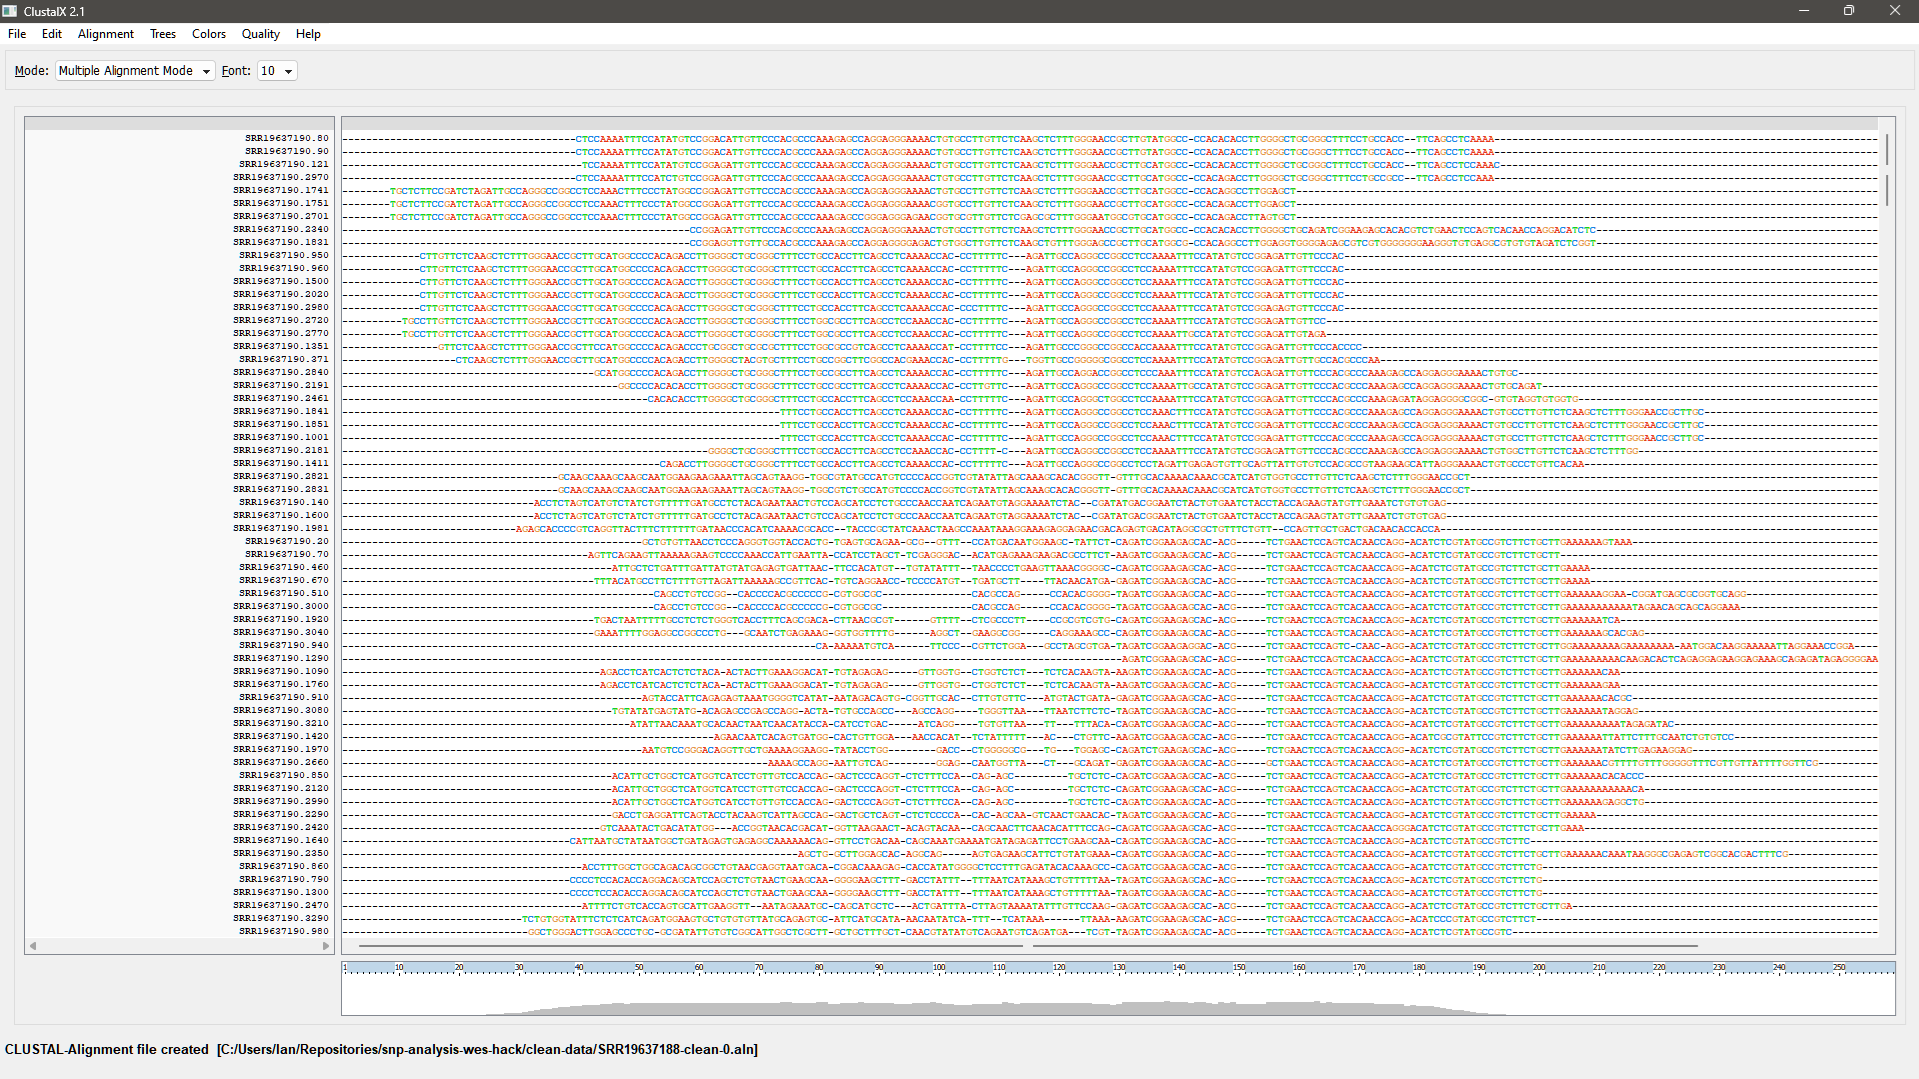Select sequence SRR19637190.2191
The height and width of the screenshot is (1079, 1919).
[x=281, y=385]
